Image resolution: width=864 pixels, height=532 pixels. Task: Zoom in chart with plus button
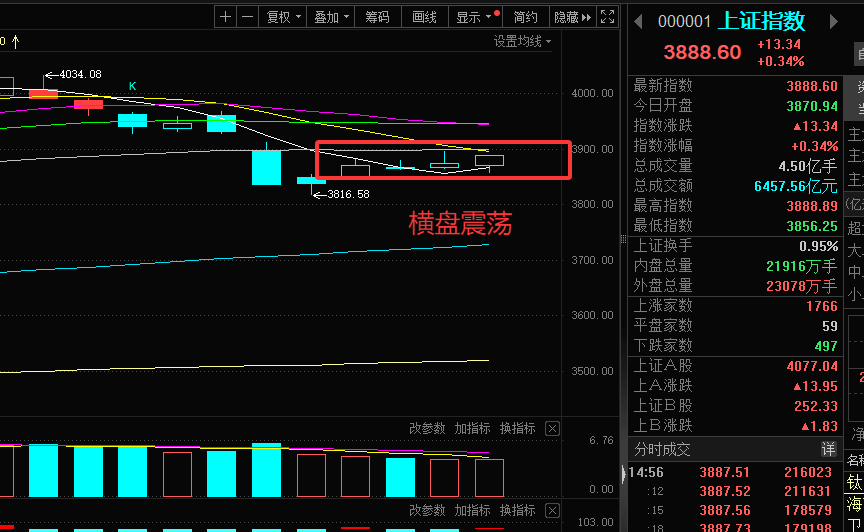(225, 17)
